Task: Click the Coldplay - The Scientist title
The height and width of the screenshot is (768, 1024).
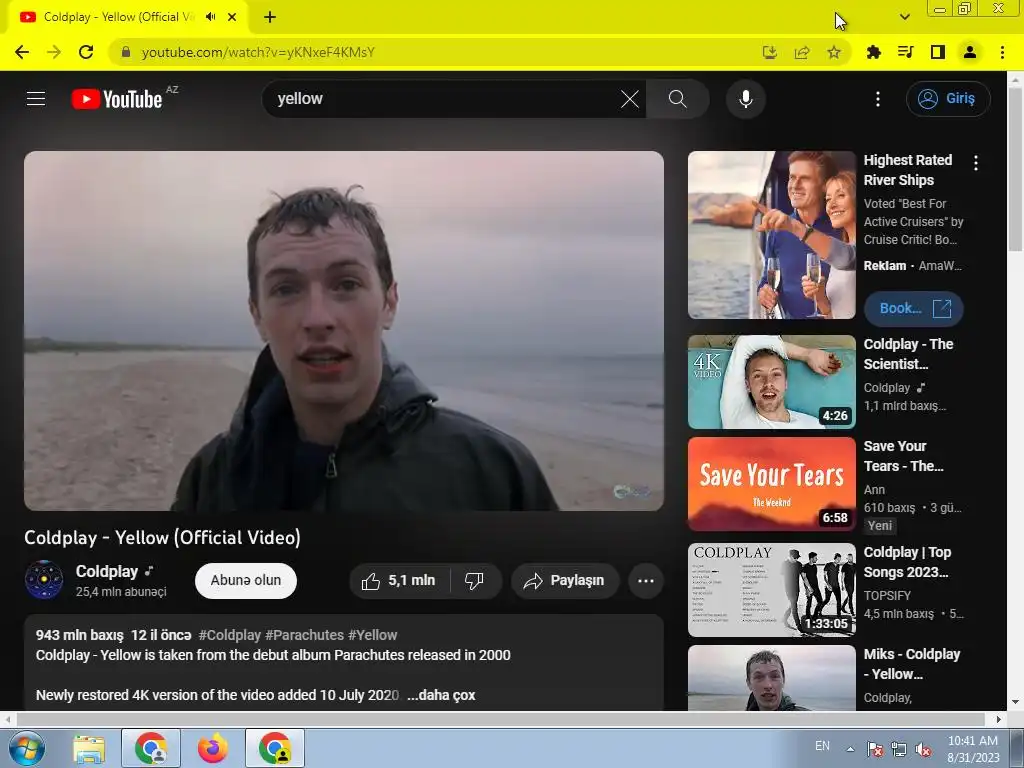Action: click(908, 354)
